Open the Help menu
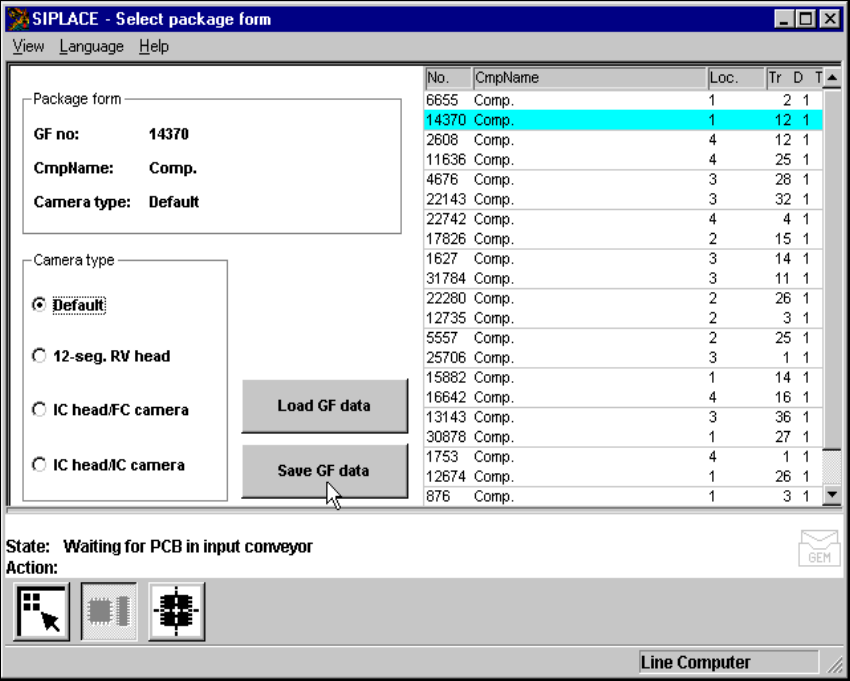 pos(154,46)
